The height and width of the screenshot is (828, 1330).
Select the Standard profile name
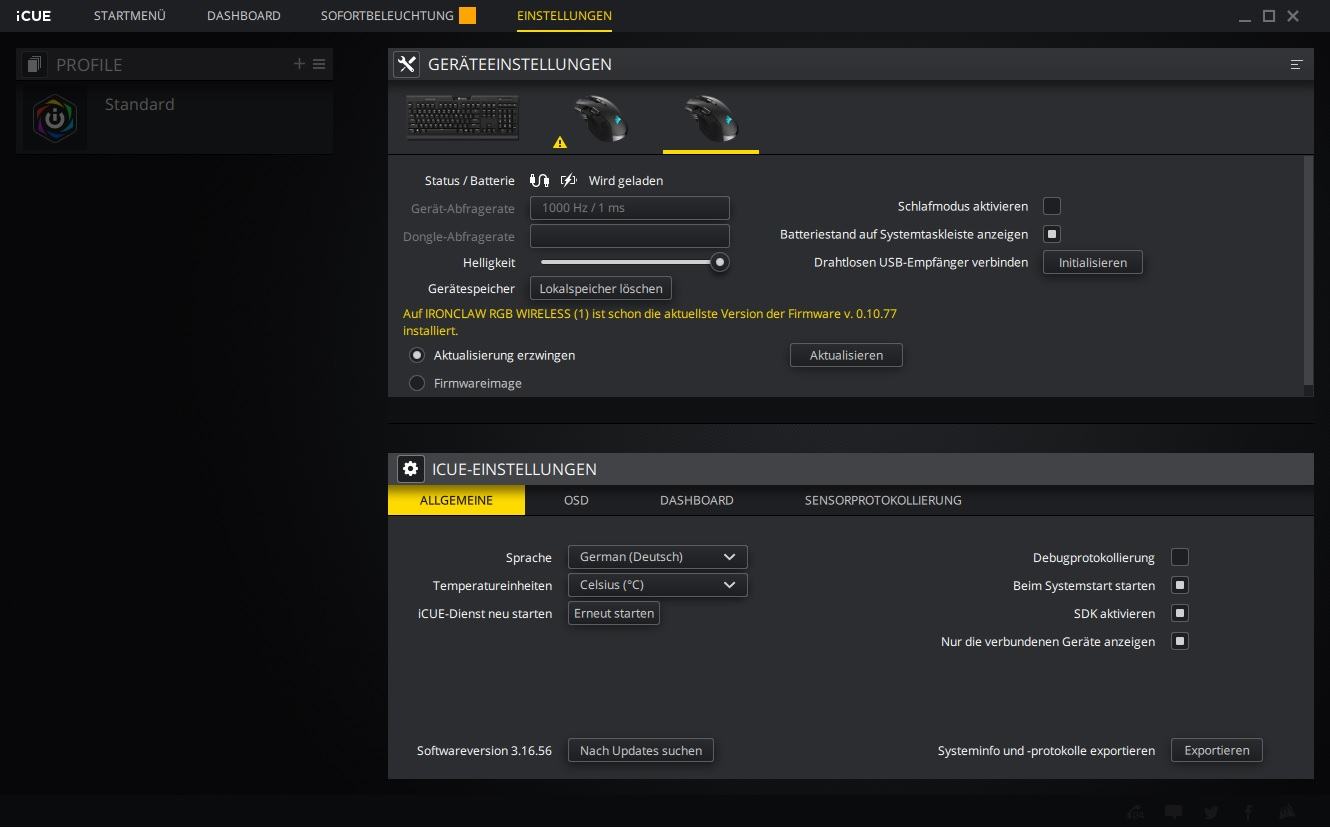tap(140, 104)
